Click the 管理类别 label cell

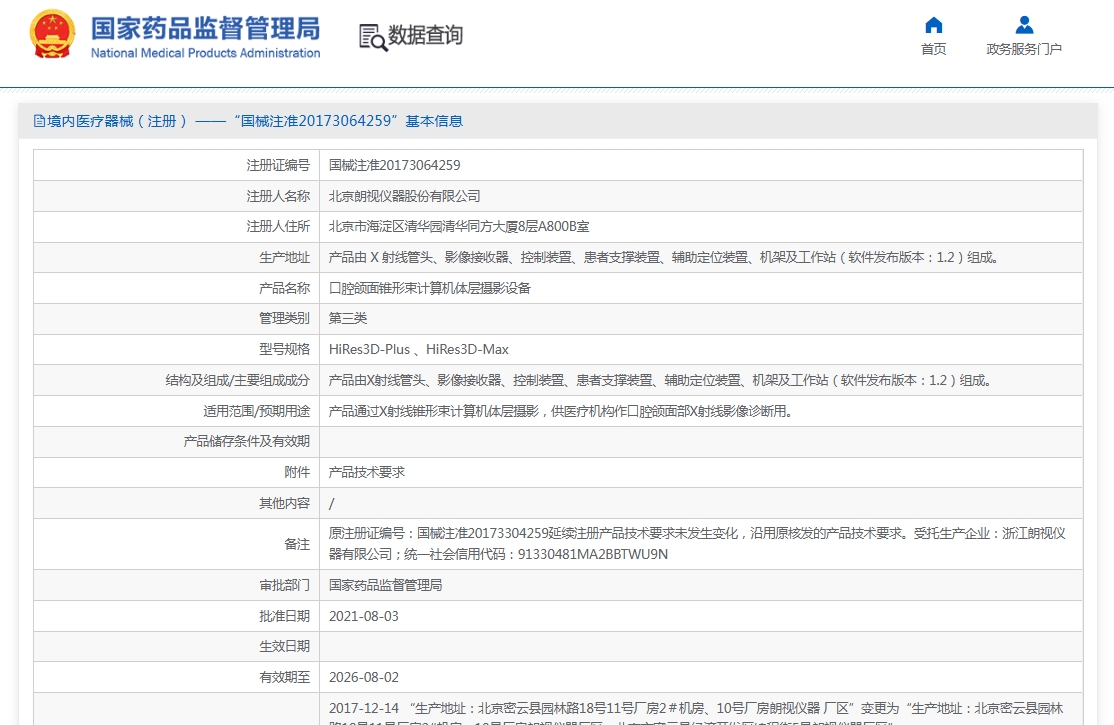[176, 318]
